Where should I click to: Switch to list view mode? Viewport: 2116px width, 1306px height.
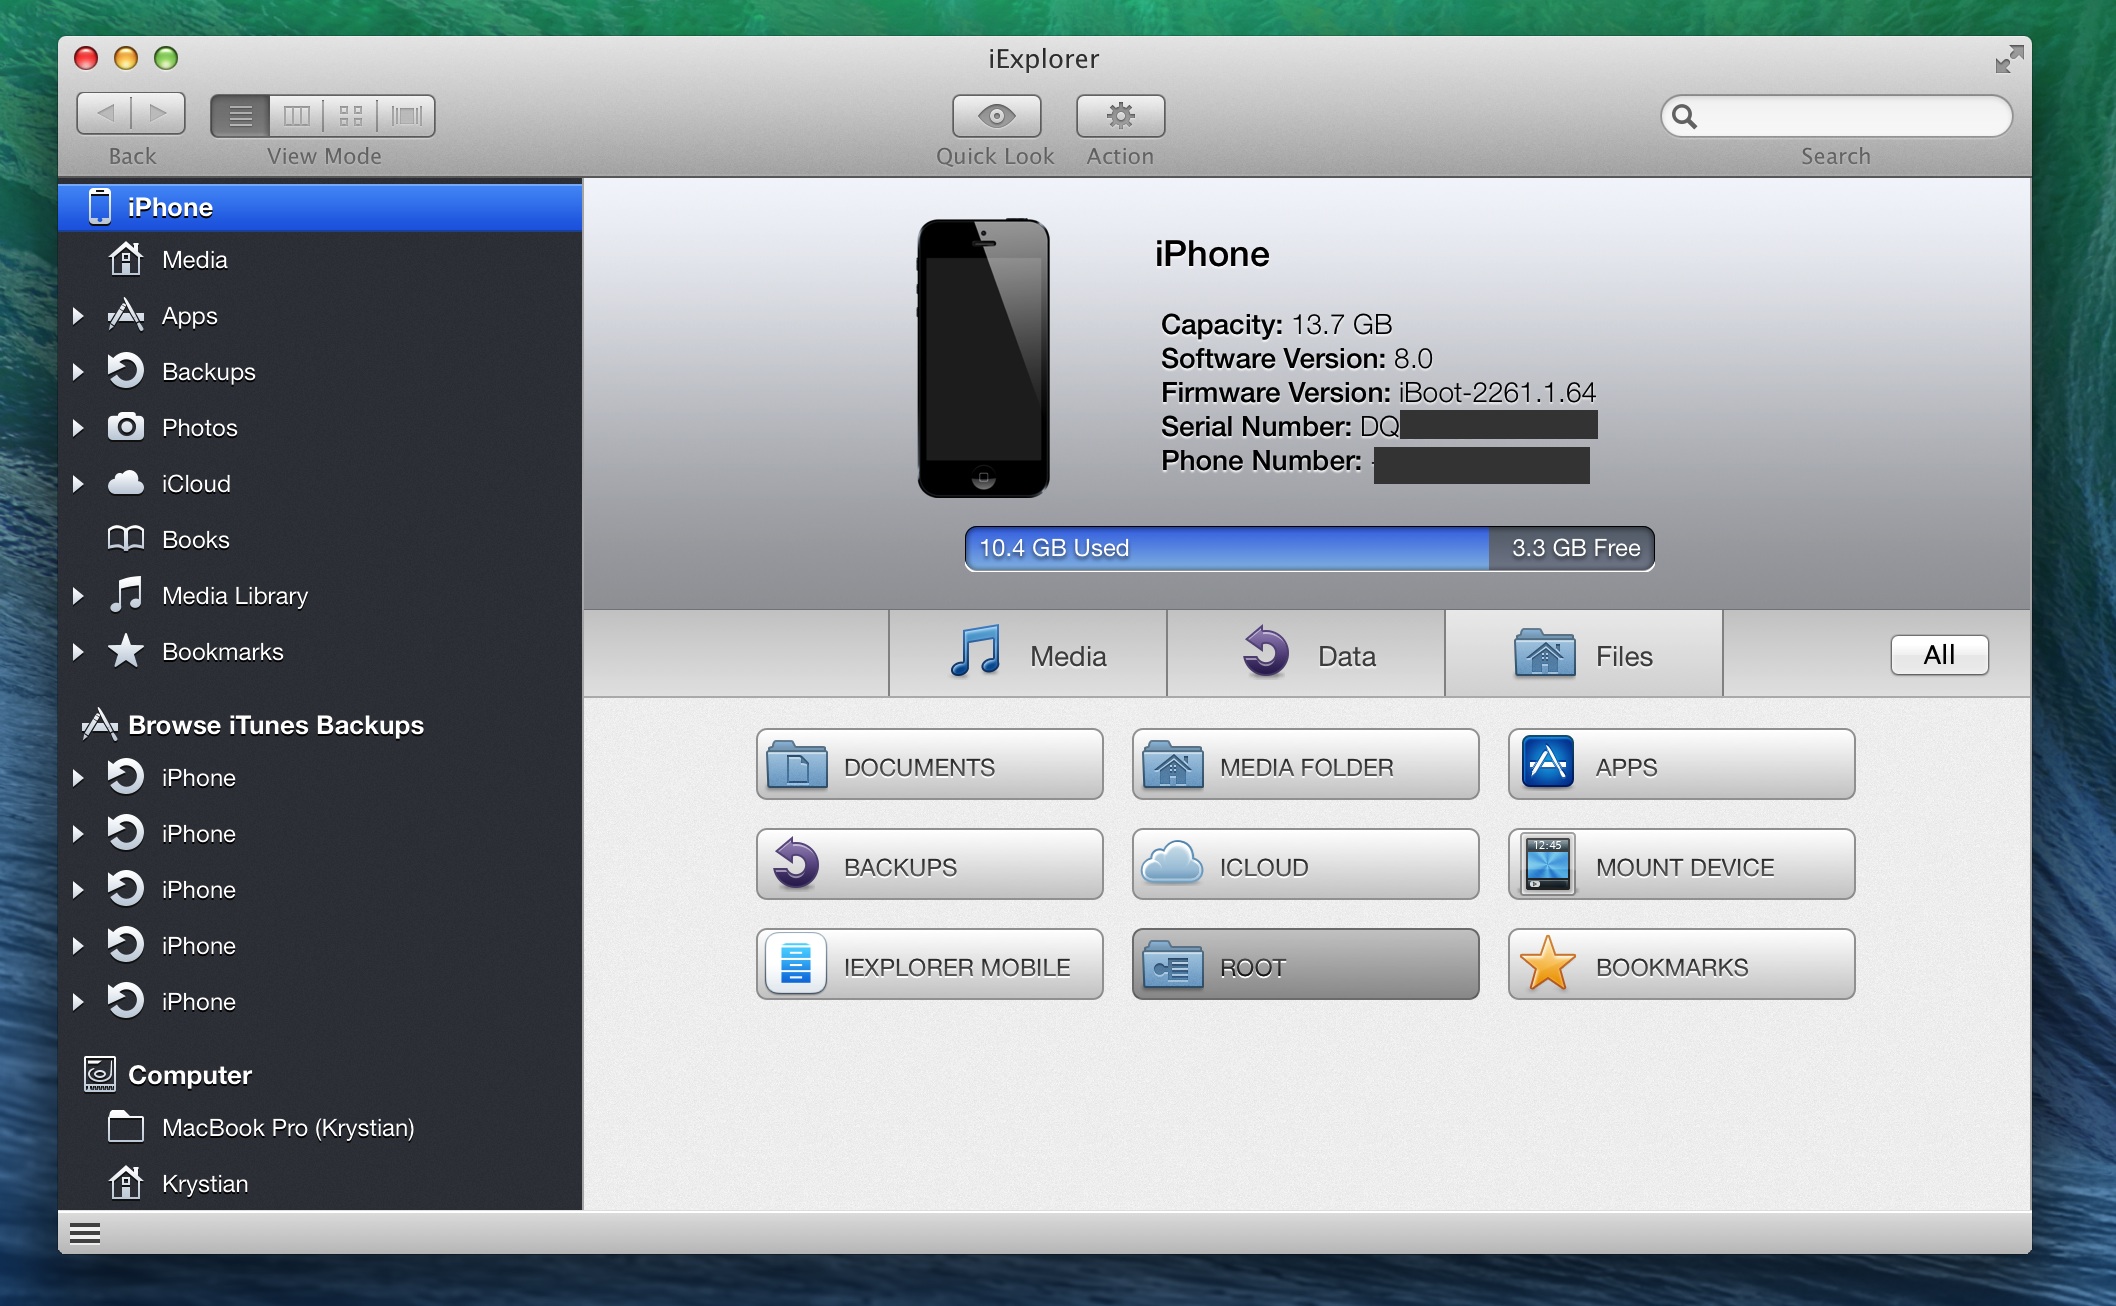point(240,116)
